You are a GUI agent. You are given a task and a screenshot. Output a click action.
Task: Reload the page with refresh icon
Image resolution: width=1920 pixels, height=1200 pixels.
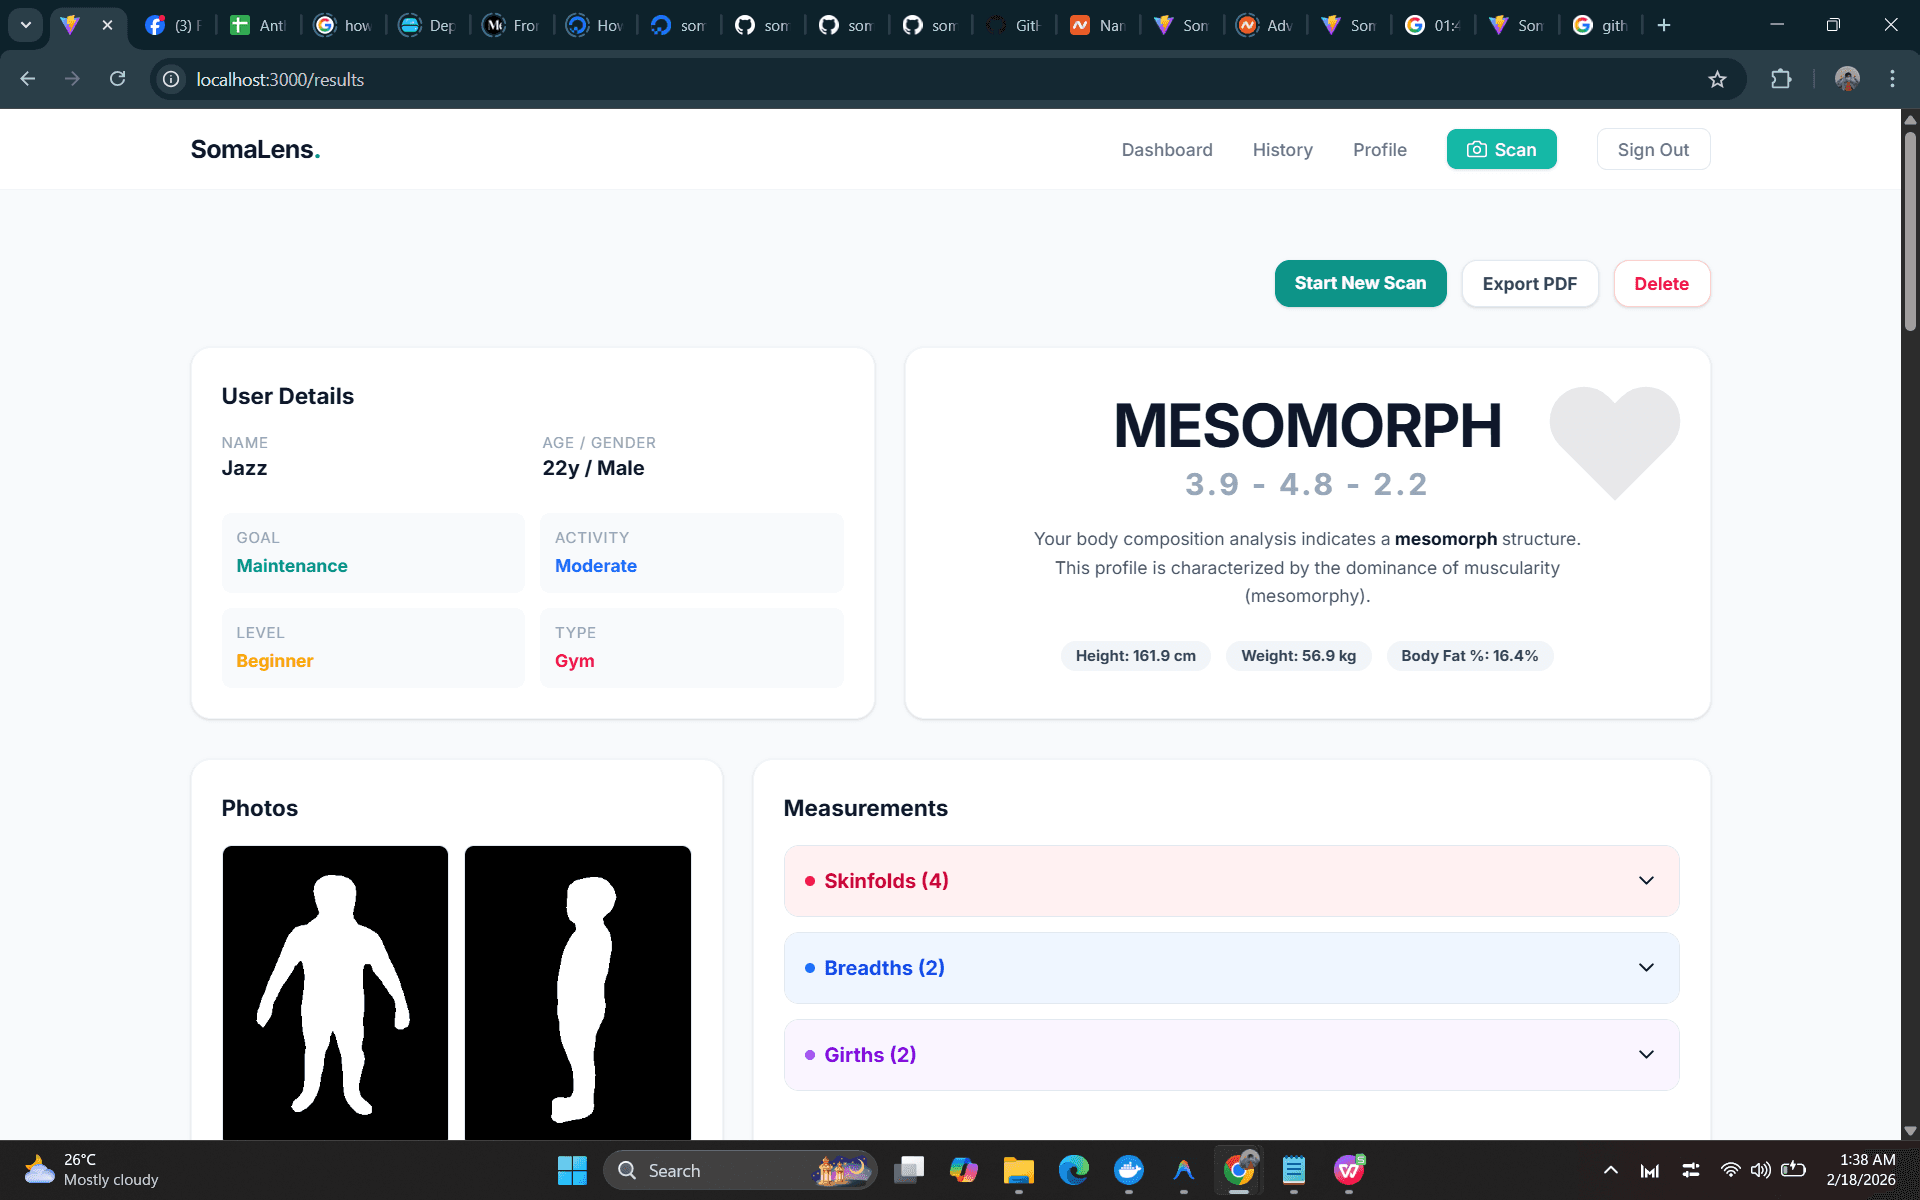[x=117, y=79]
